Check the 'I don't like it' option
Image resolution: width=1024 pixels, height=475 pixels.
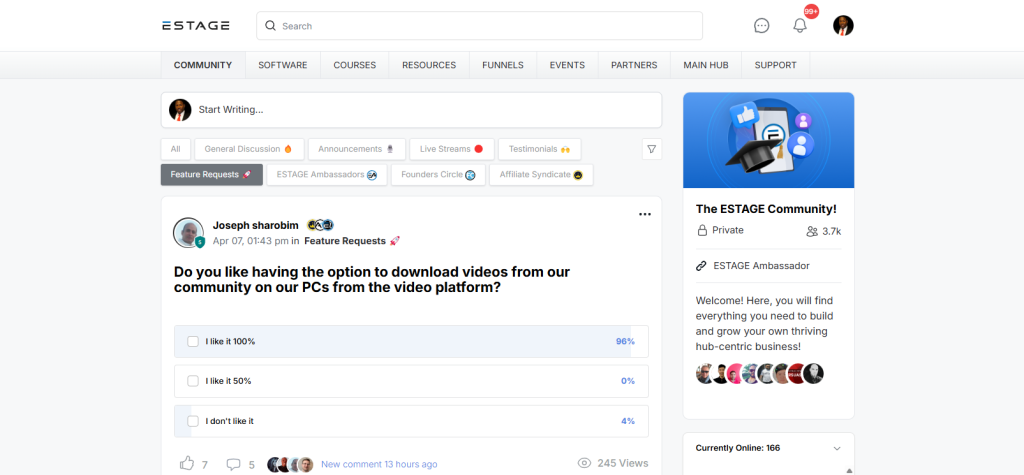193,421
